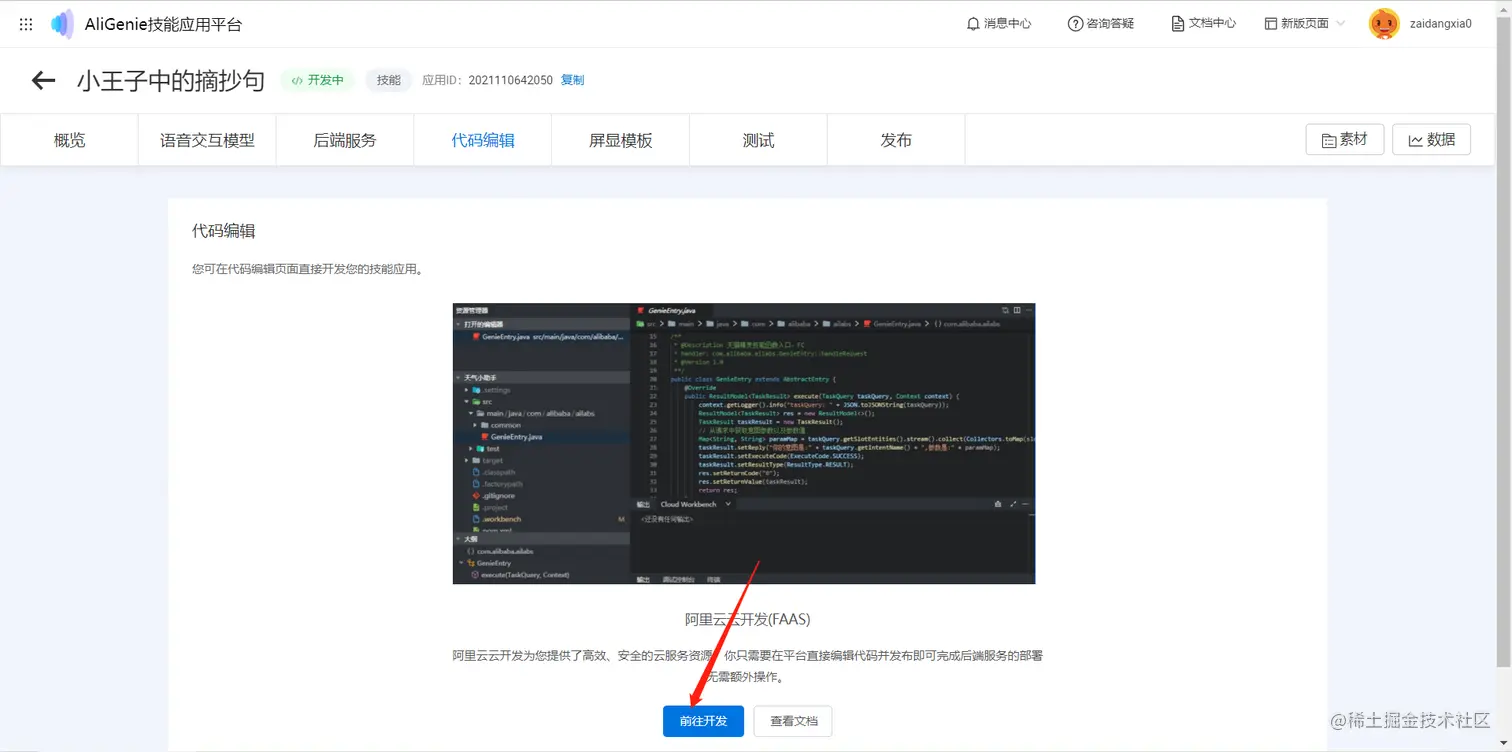Click the page scrollbar up arrow

click(1503, 8)
